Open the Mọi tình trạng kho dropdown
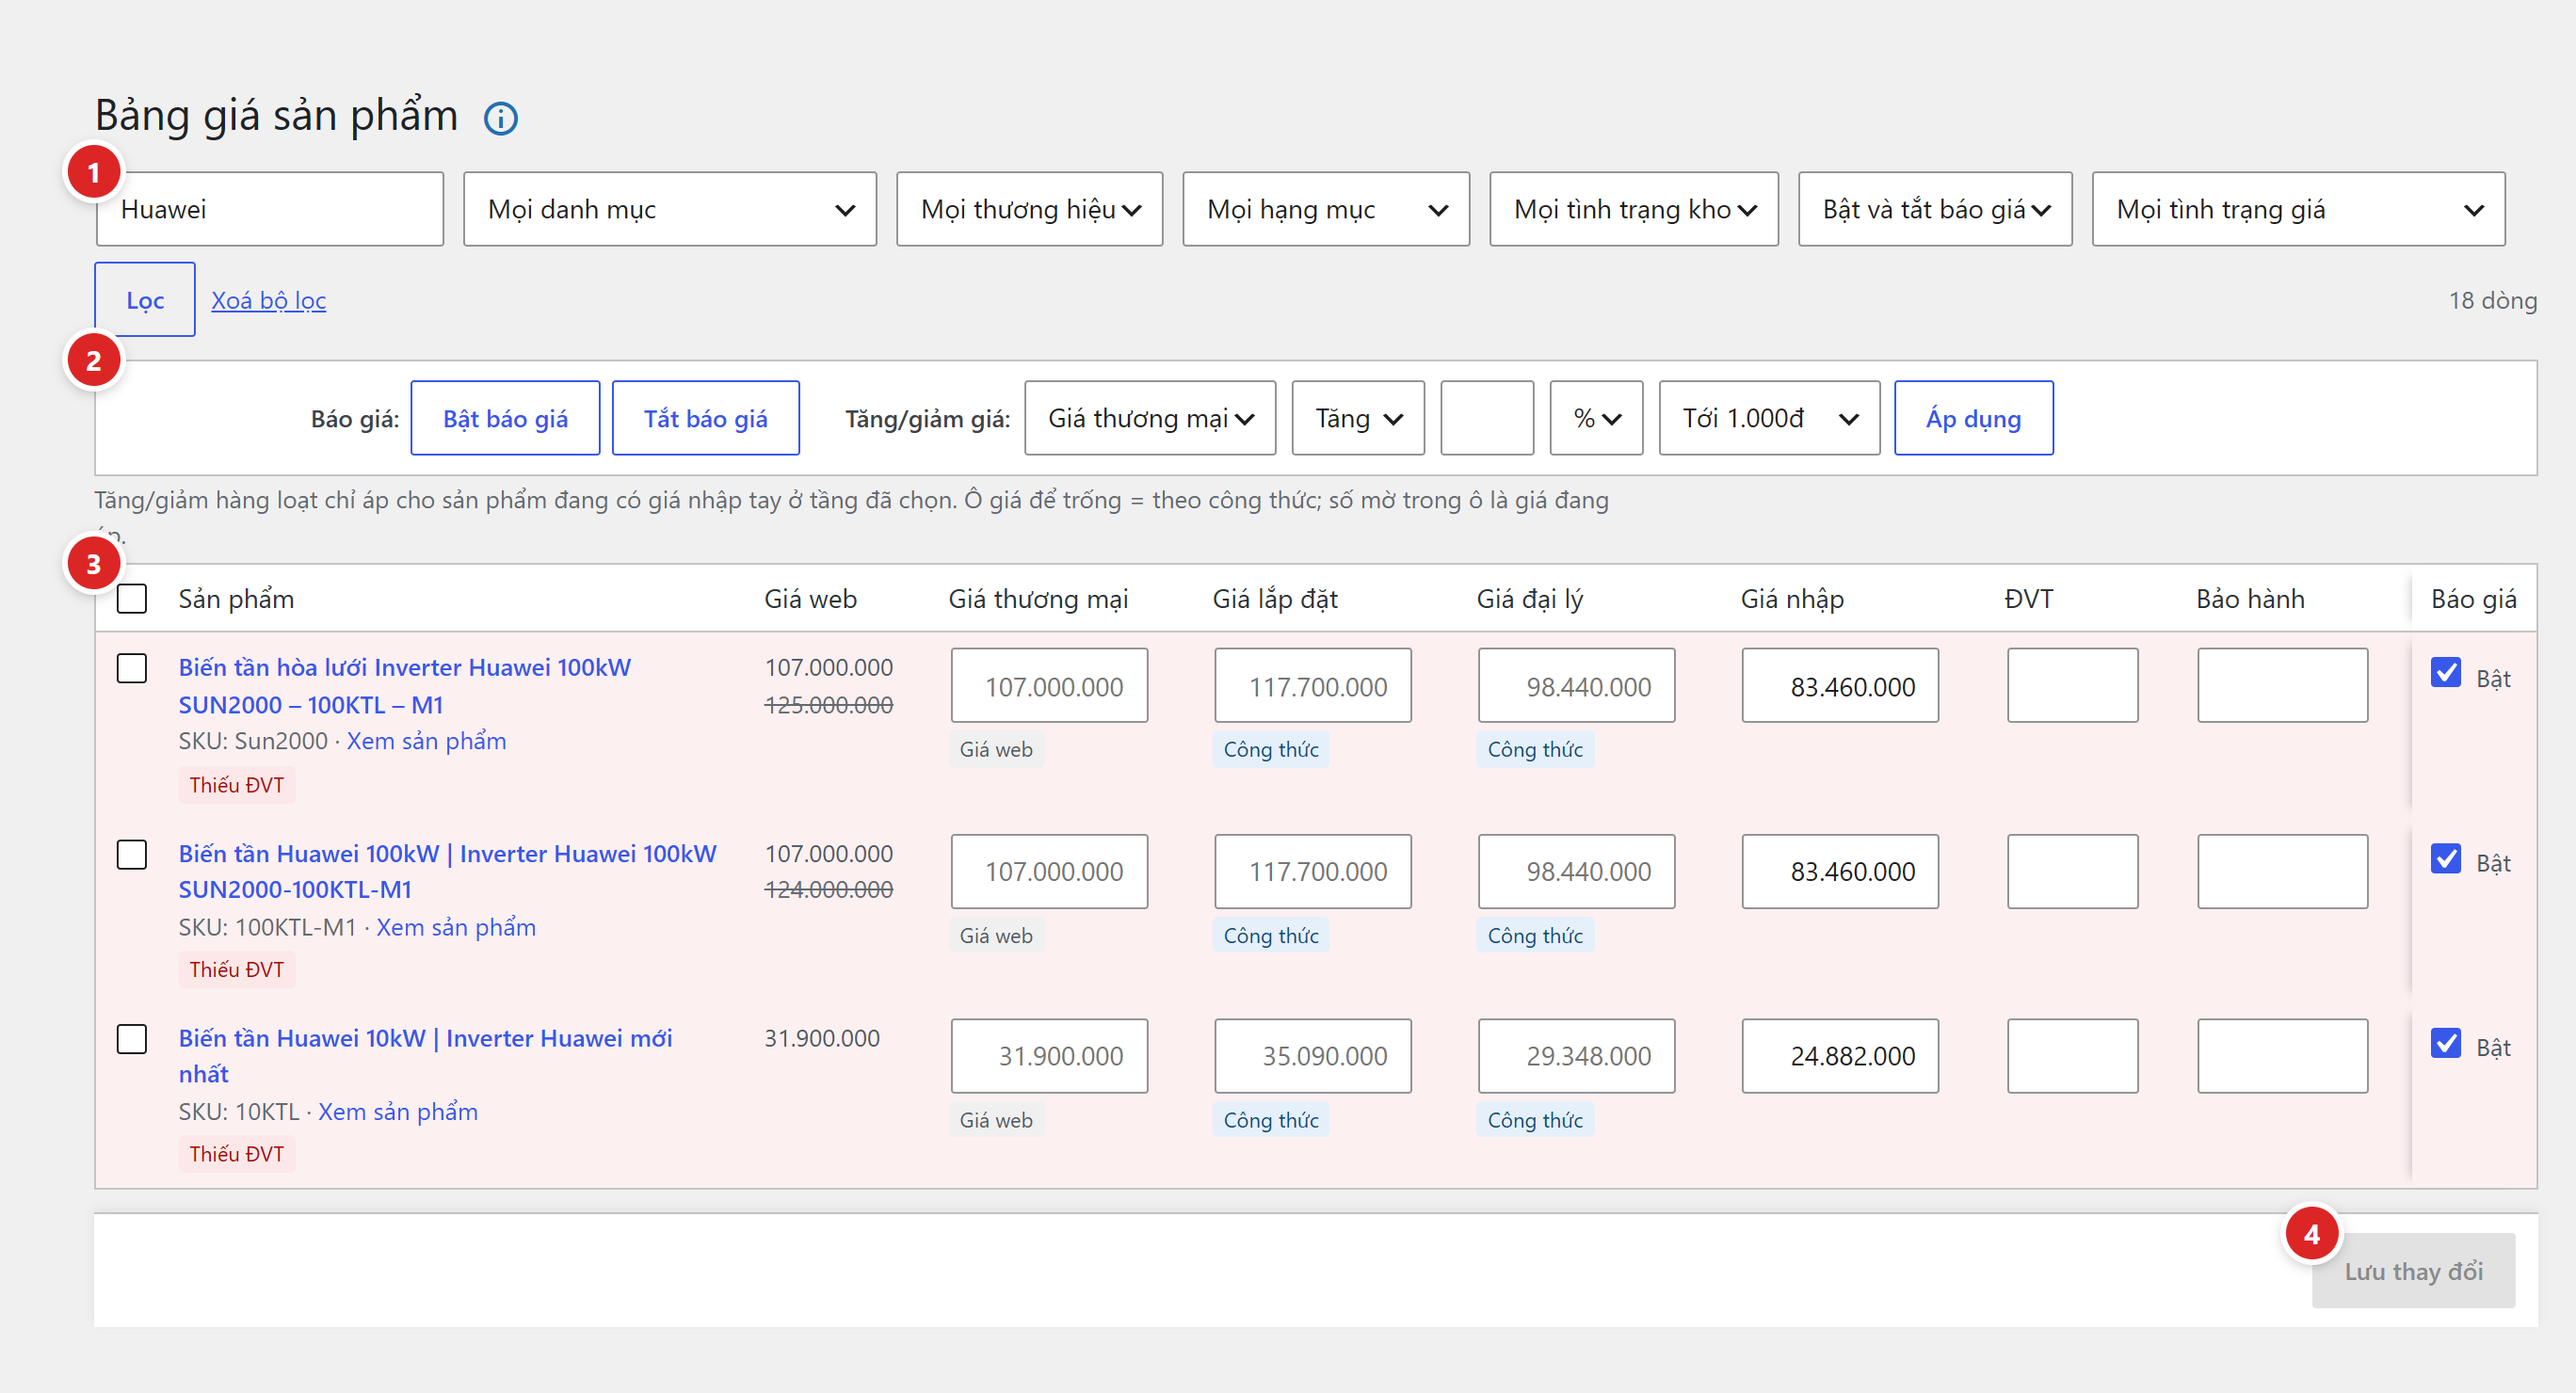Viewport: 2576px width, 1393px height. tap(1634, 209)
